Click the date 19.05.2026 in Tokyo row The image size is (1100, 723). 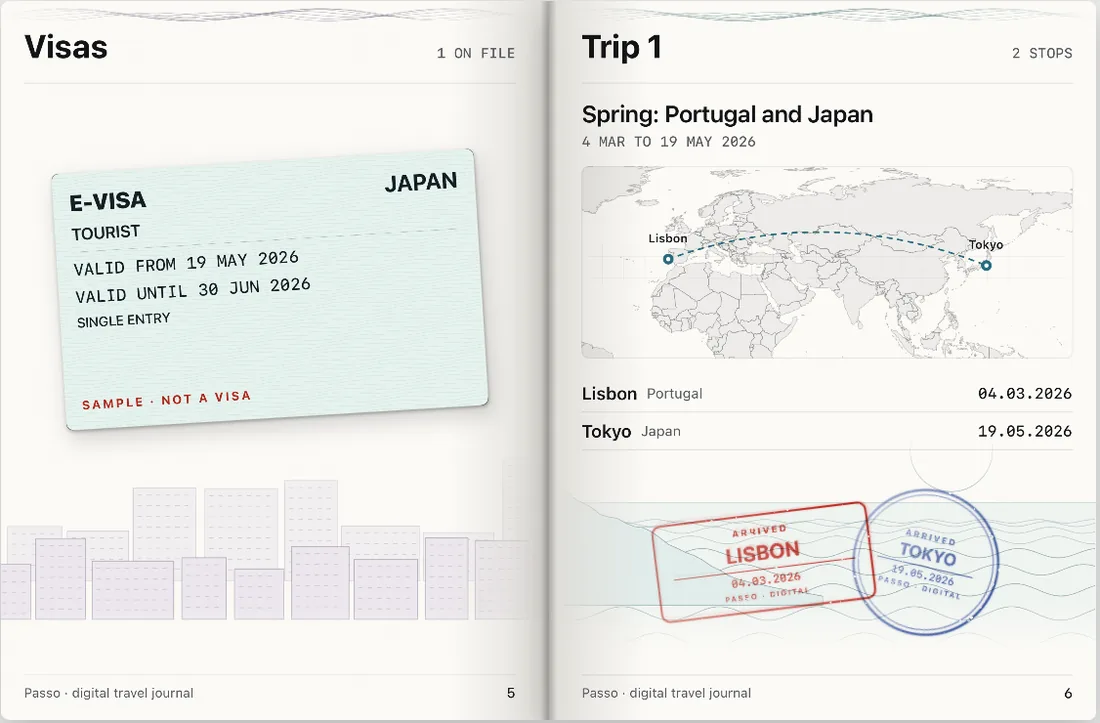coord(1025,431)
